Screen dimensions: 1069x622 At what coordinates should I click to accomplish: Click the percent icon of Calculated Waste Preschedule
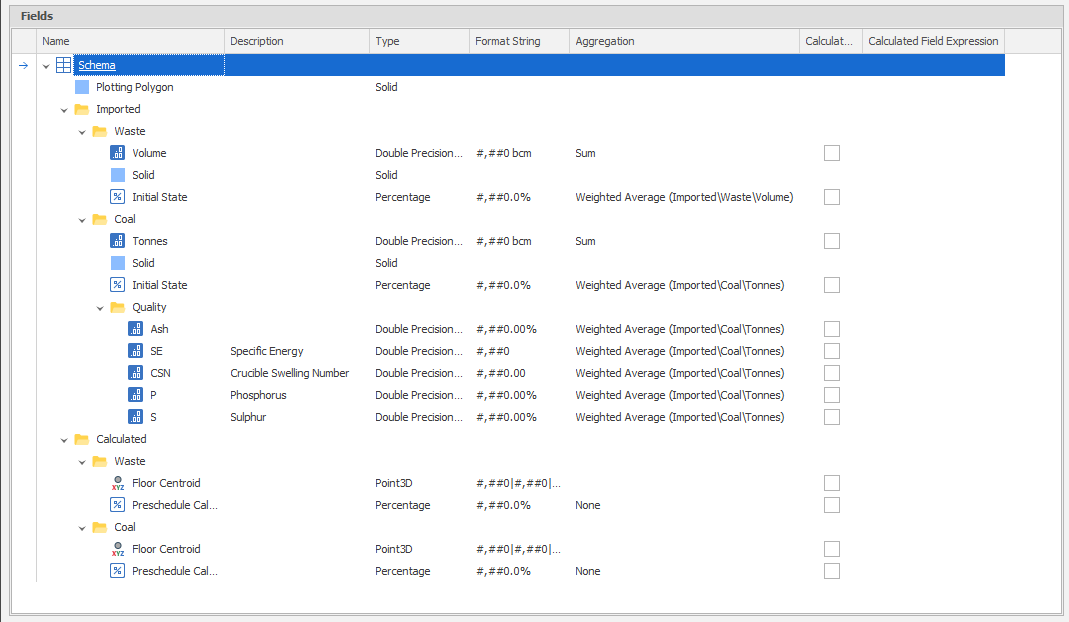coord(118,505)
